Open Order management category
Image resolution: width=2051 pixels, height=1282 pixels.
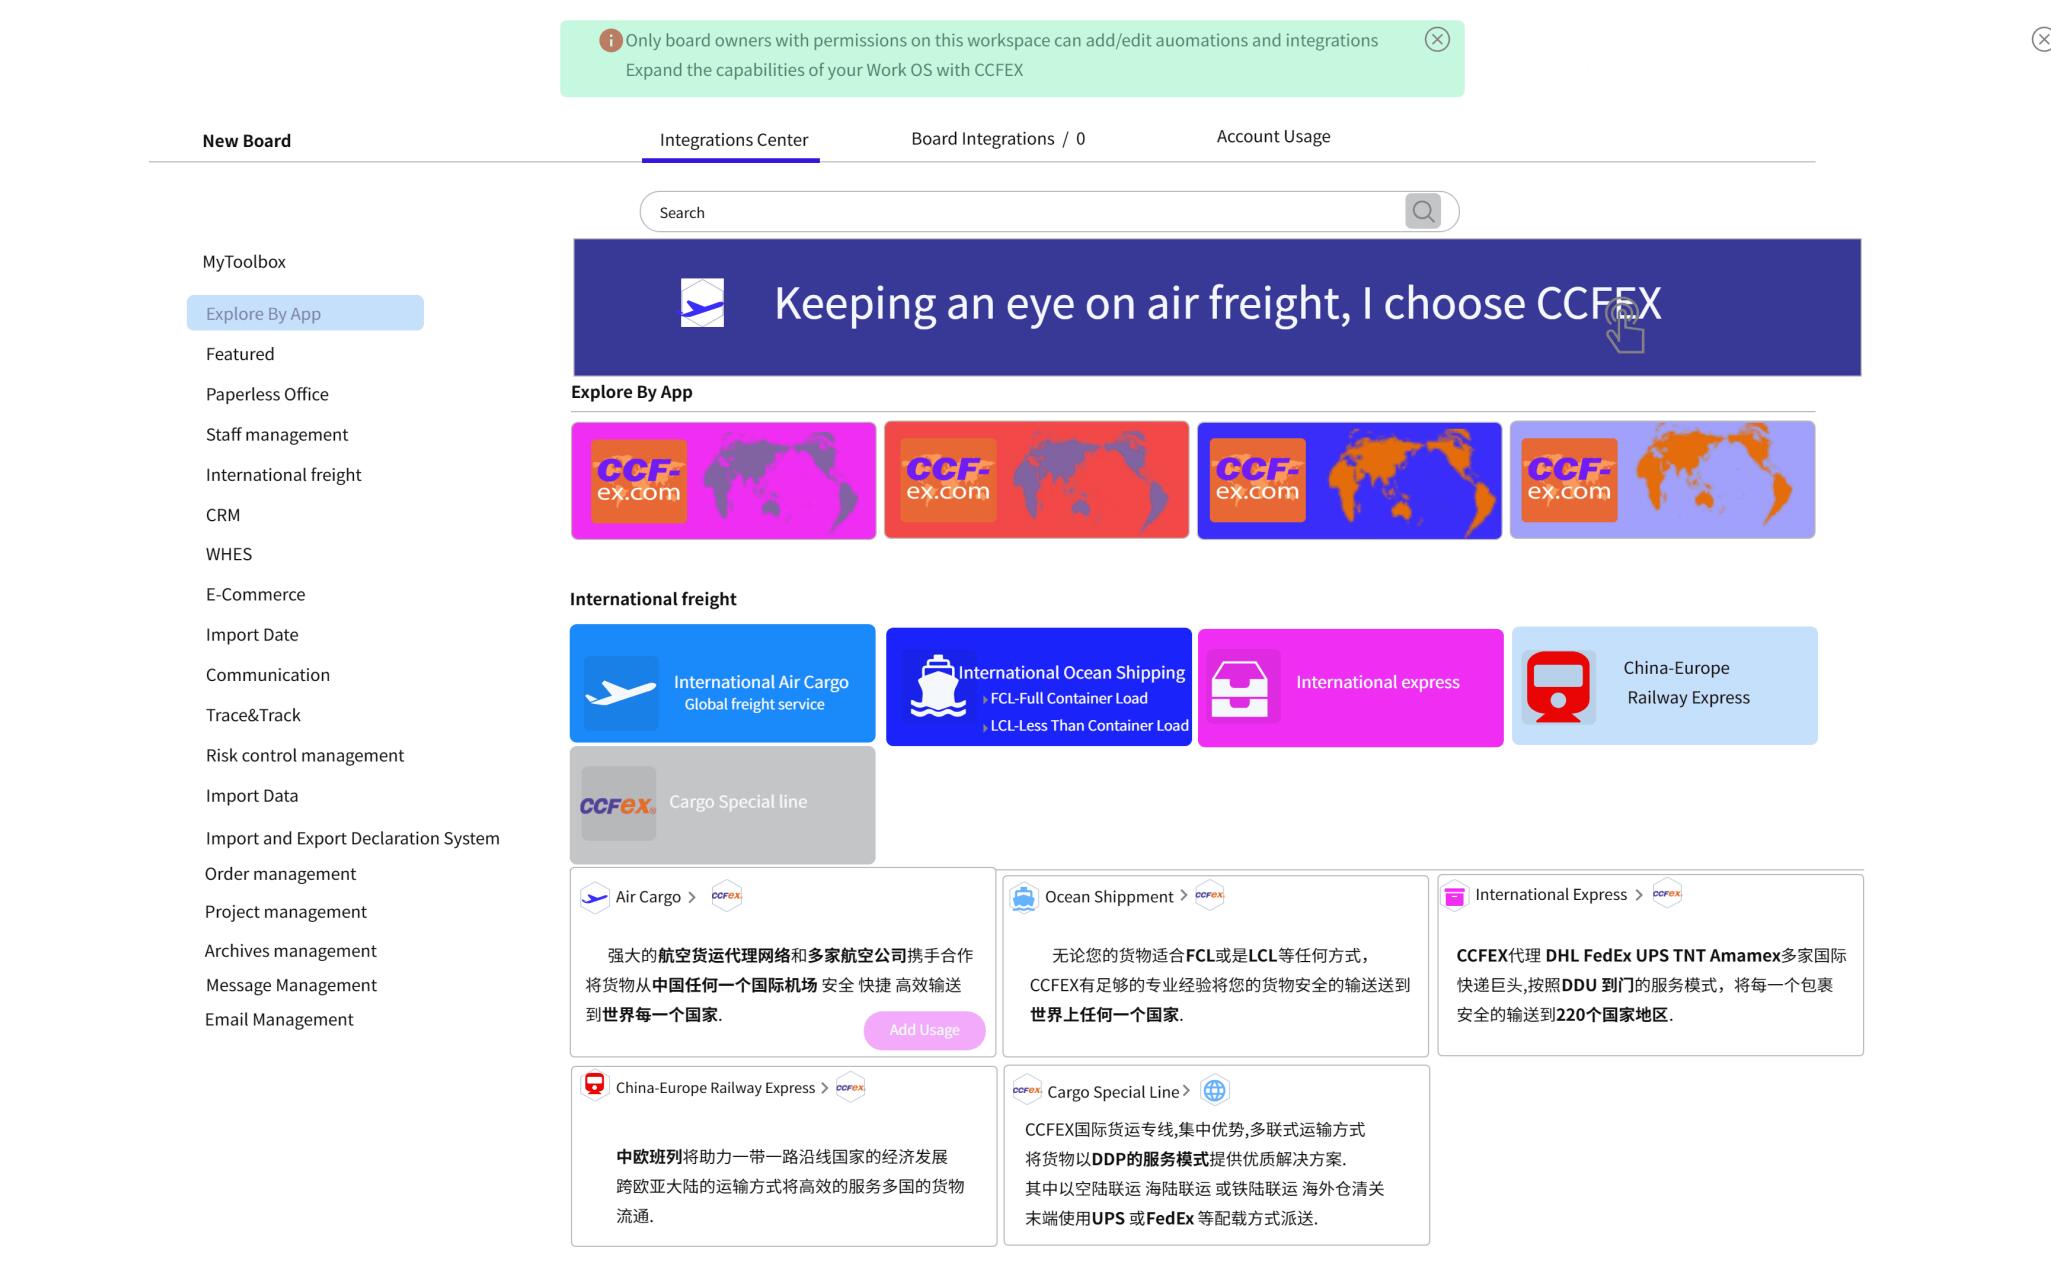click(x=280, y=874)
